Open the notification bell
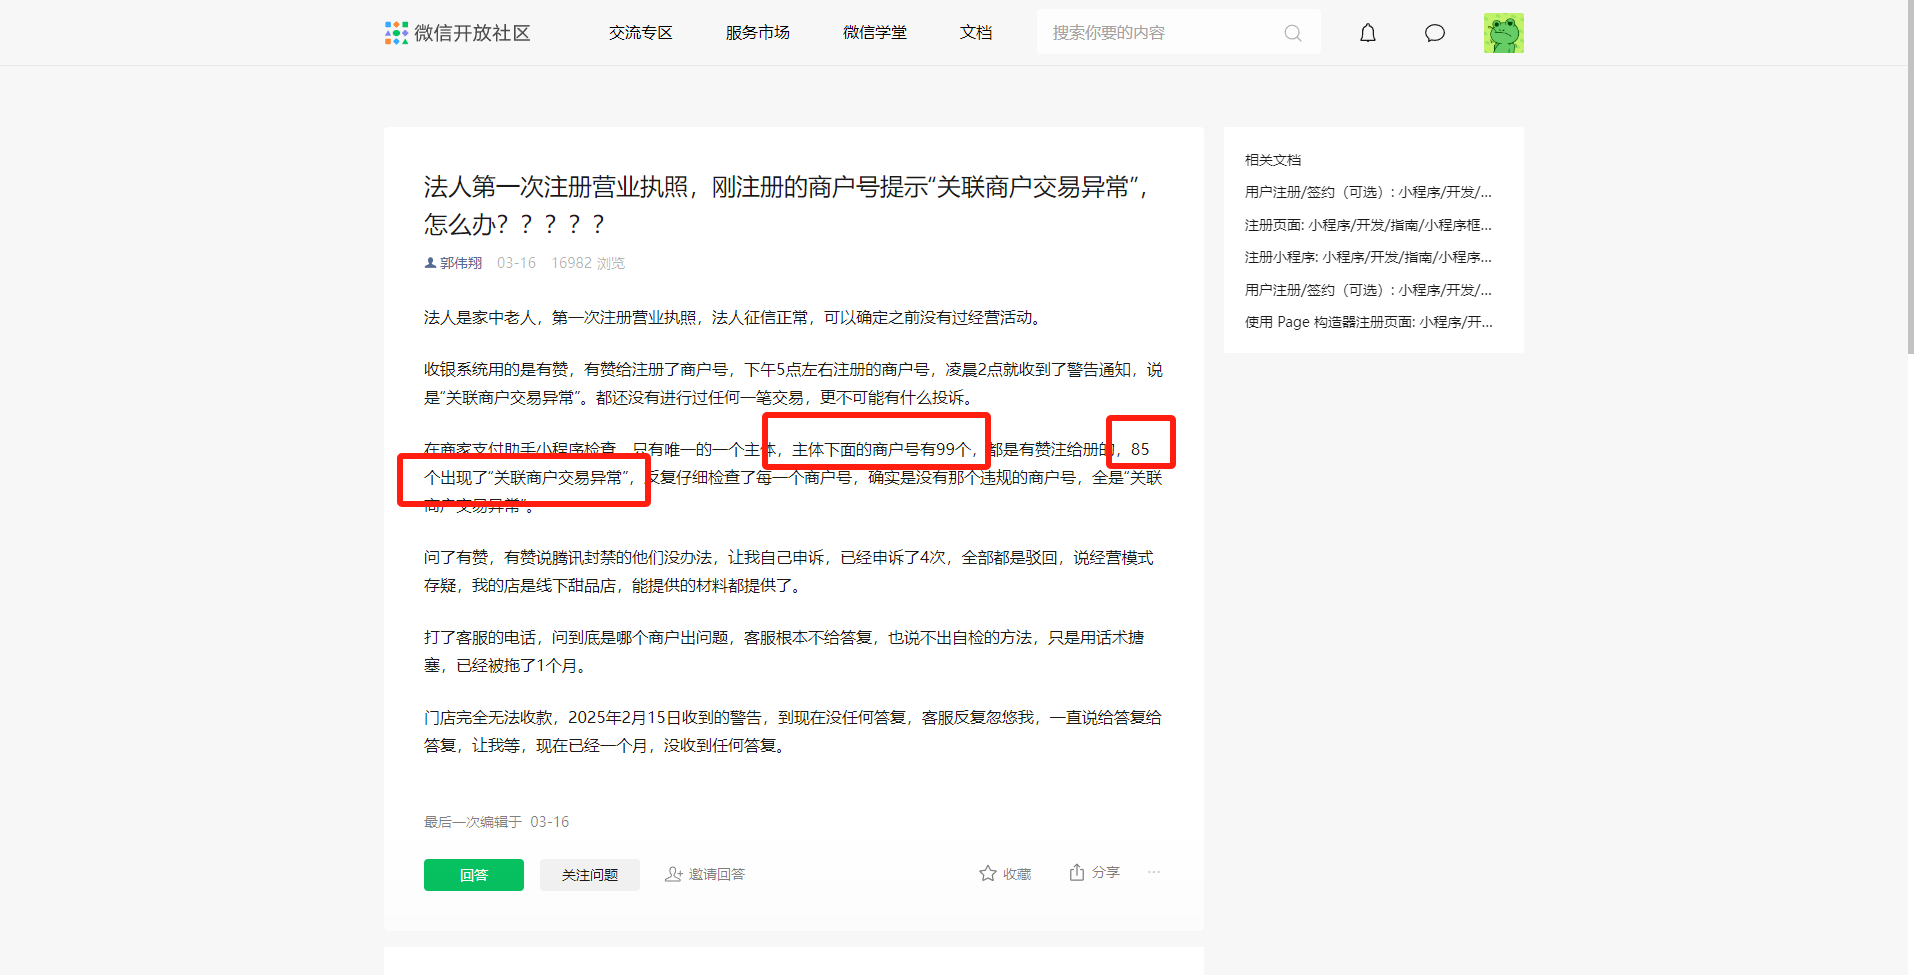Screen dimensions: 1914x975 (x=1368, y=33)
